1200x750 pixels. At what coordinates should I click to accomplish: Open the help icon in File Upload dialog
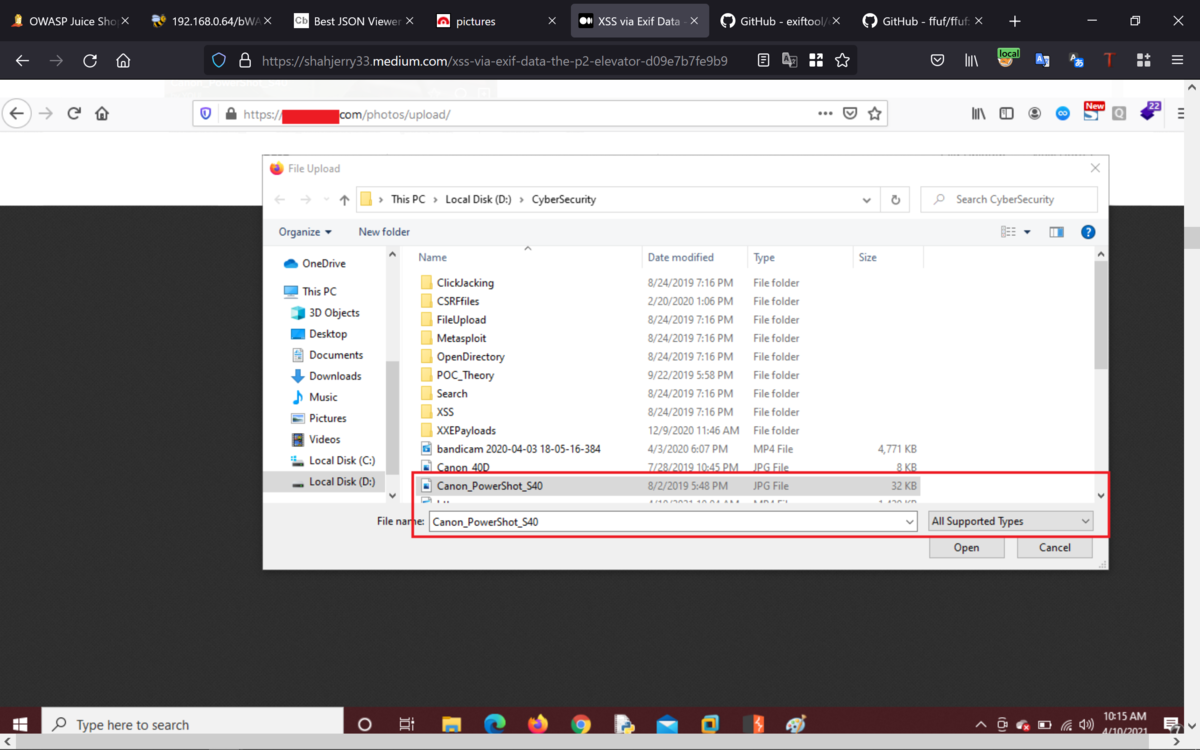click(x=1088, y=232)
